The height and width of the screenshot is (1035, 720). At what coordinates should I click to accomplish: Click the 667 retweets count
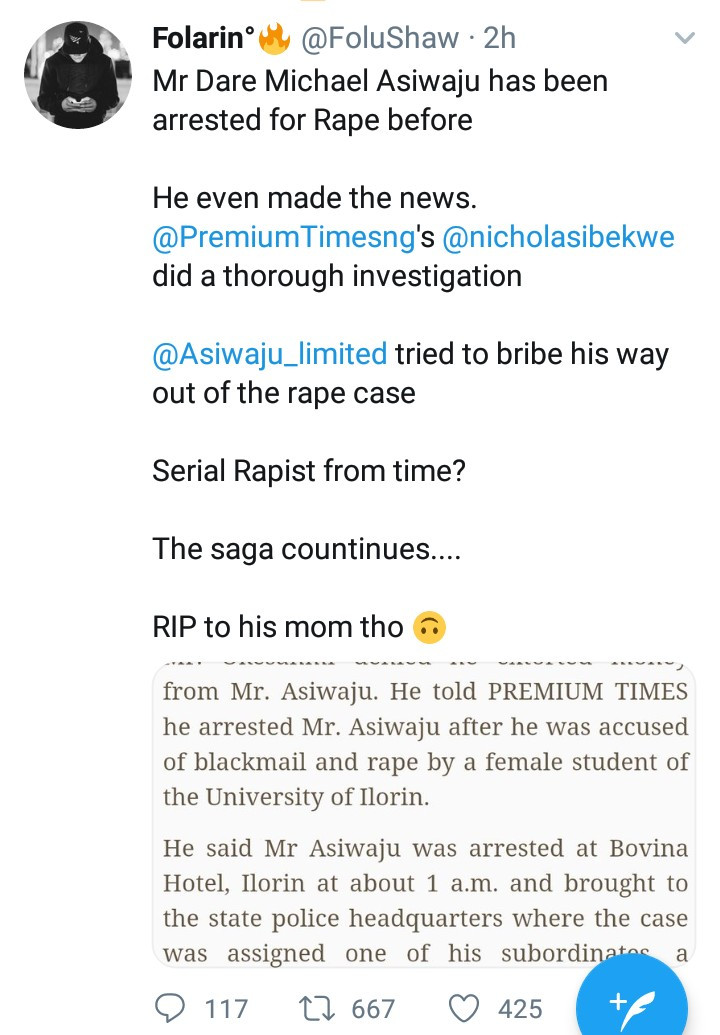(x=373, y=1008)
